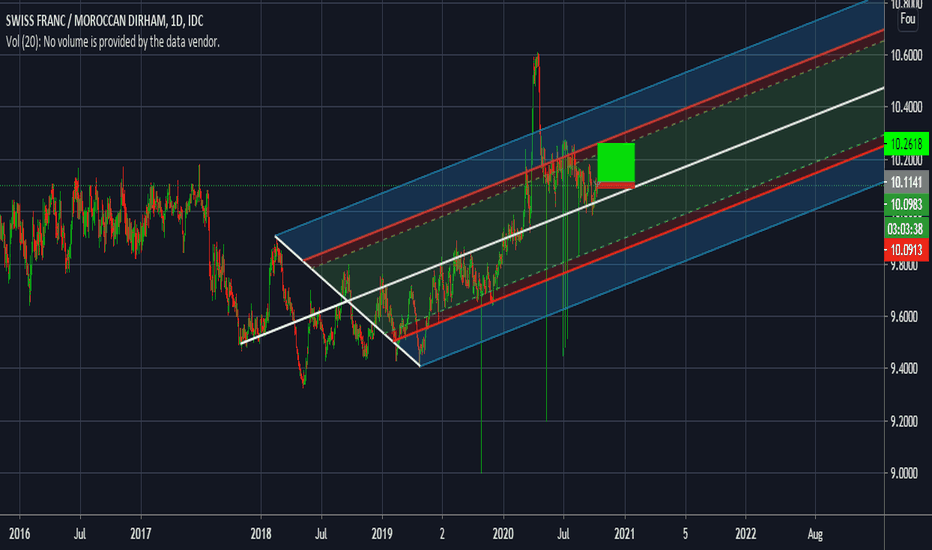
Task: Click the SWISS FRANC / MOROCCAN DIRHAM symbol title
Action: click(105, 21)
